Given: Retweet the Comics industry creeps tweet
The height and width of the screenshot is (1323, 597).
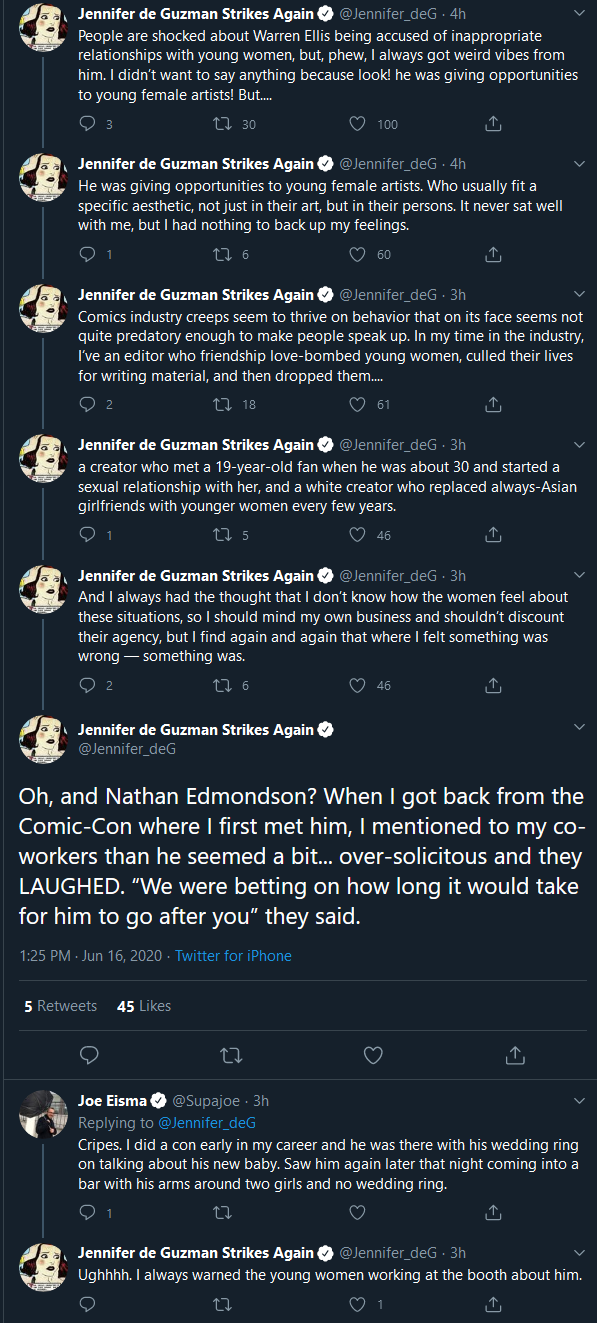Looking at the screenshot, I should pyautogui.click(x=225, y=404).
